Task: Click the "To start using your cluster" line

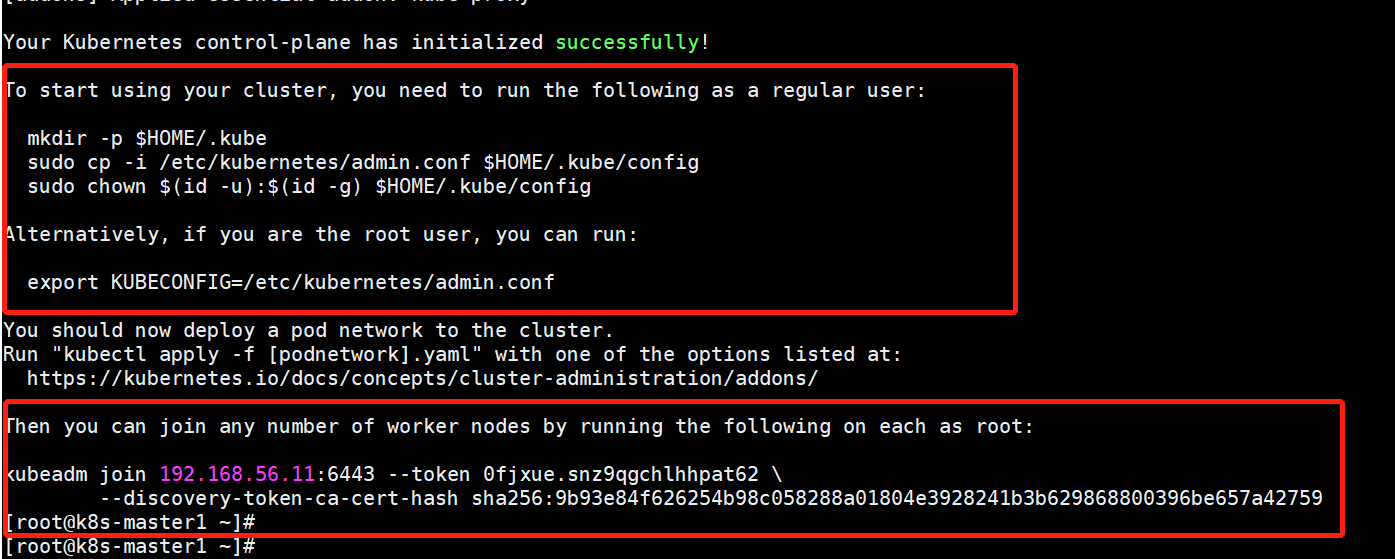Action: (x=465, y=90)
